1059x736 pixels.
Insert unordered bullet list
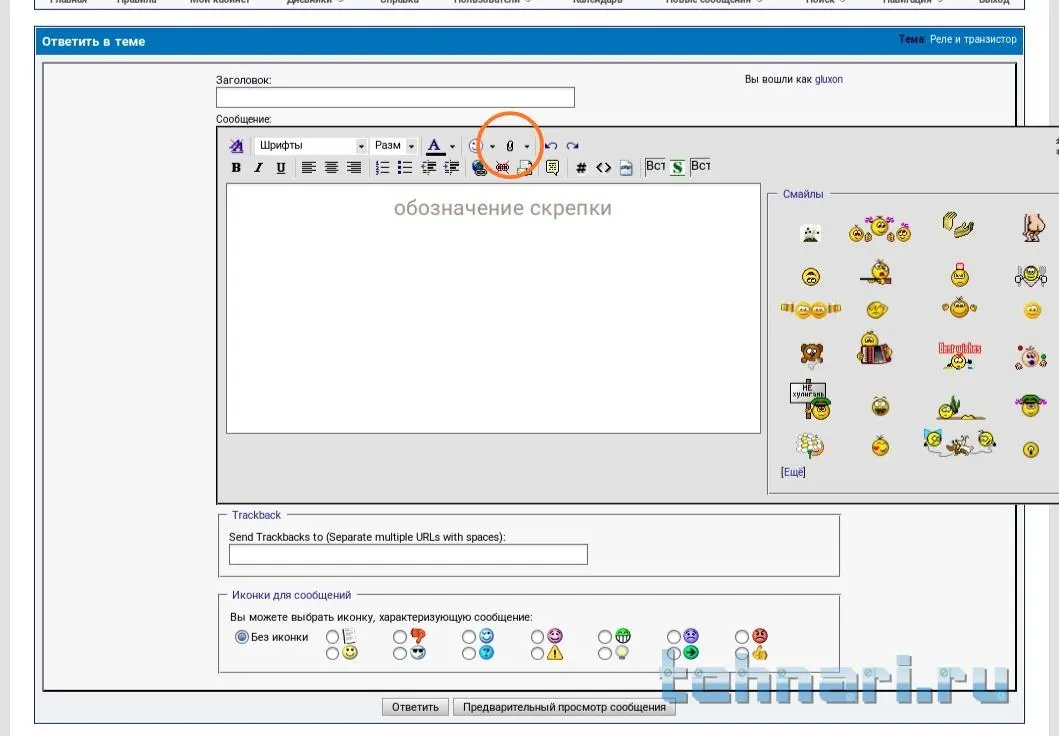click(x=405, y=167)
